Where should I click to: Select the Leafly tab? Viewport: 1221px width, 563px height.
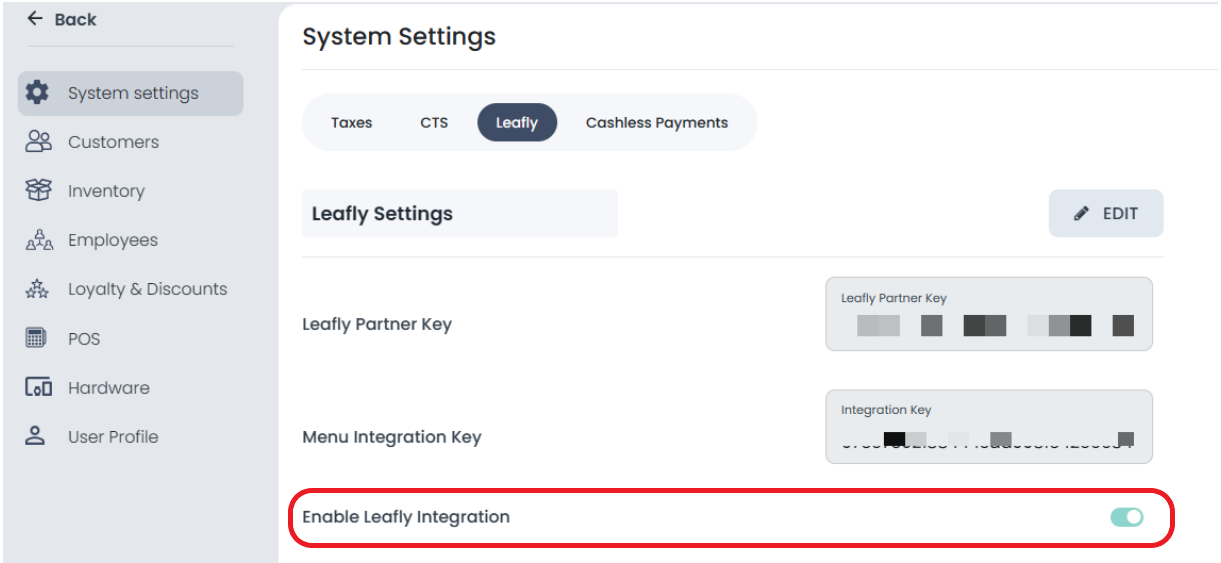coord(517,123)
